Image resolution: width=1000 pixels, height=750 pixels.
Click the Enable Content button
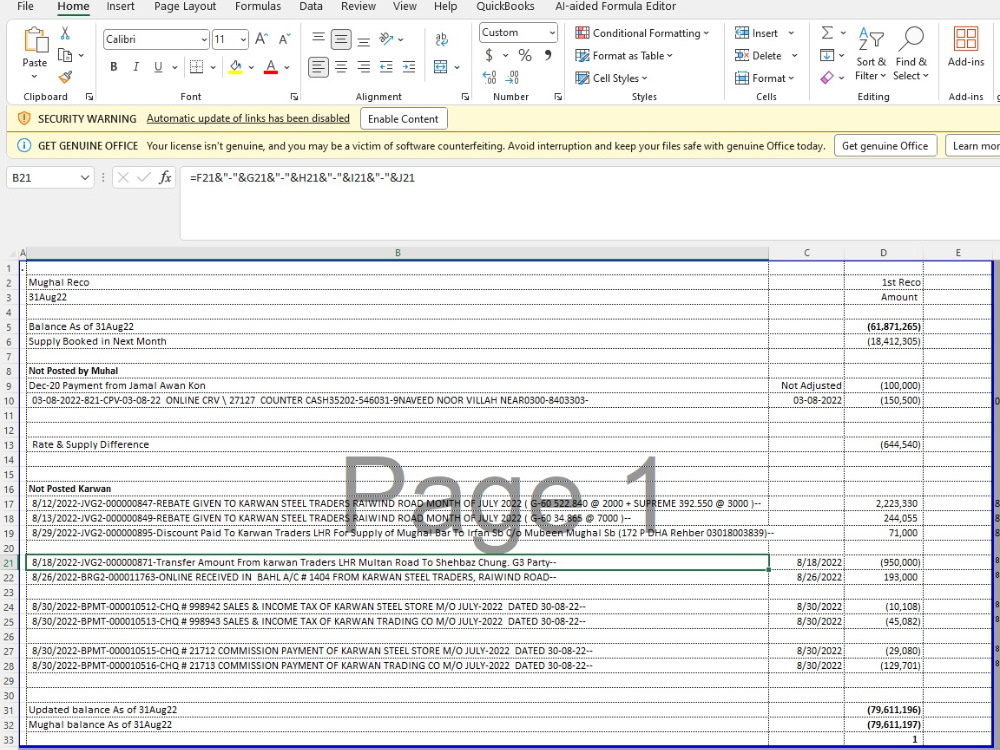click(x=403, y=119)
